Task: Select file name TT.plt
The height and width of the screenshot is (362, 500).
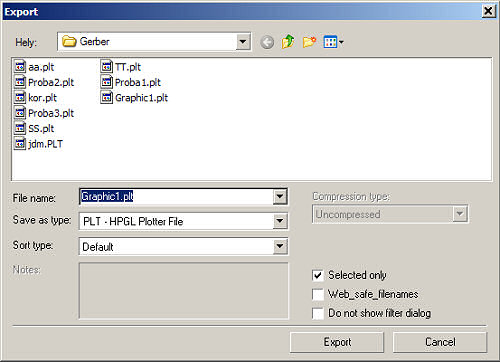Action: coord(128,67)
